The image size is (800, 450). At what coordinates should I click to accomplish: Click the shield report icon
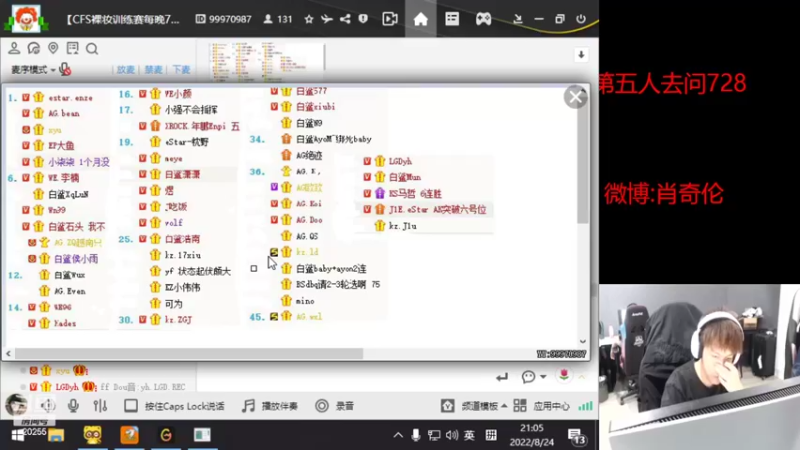point(363,19)
